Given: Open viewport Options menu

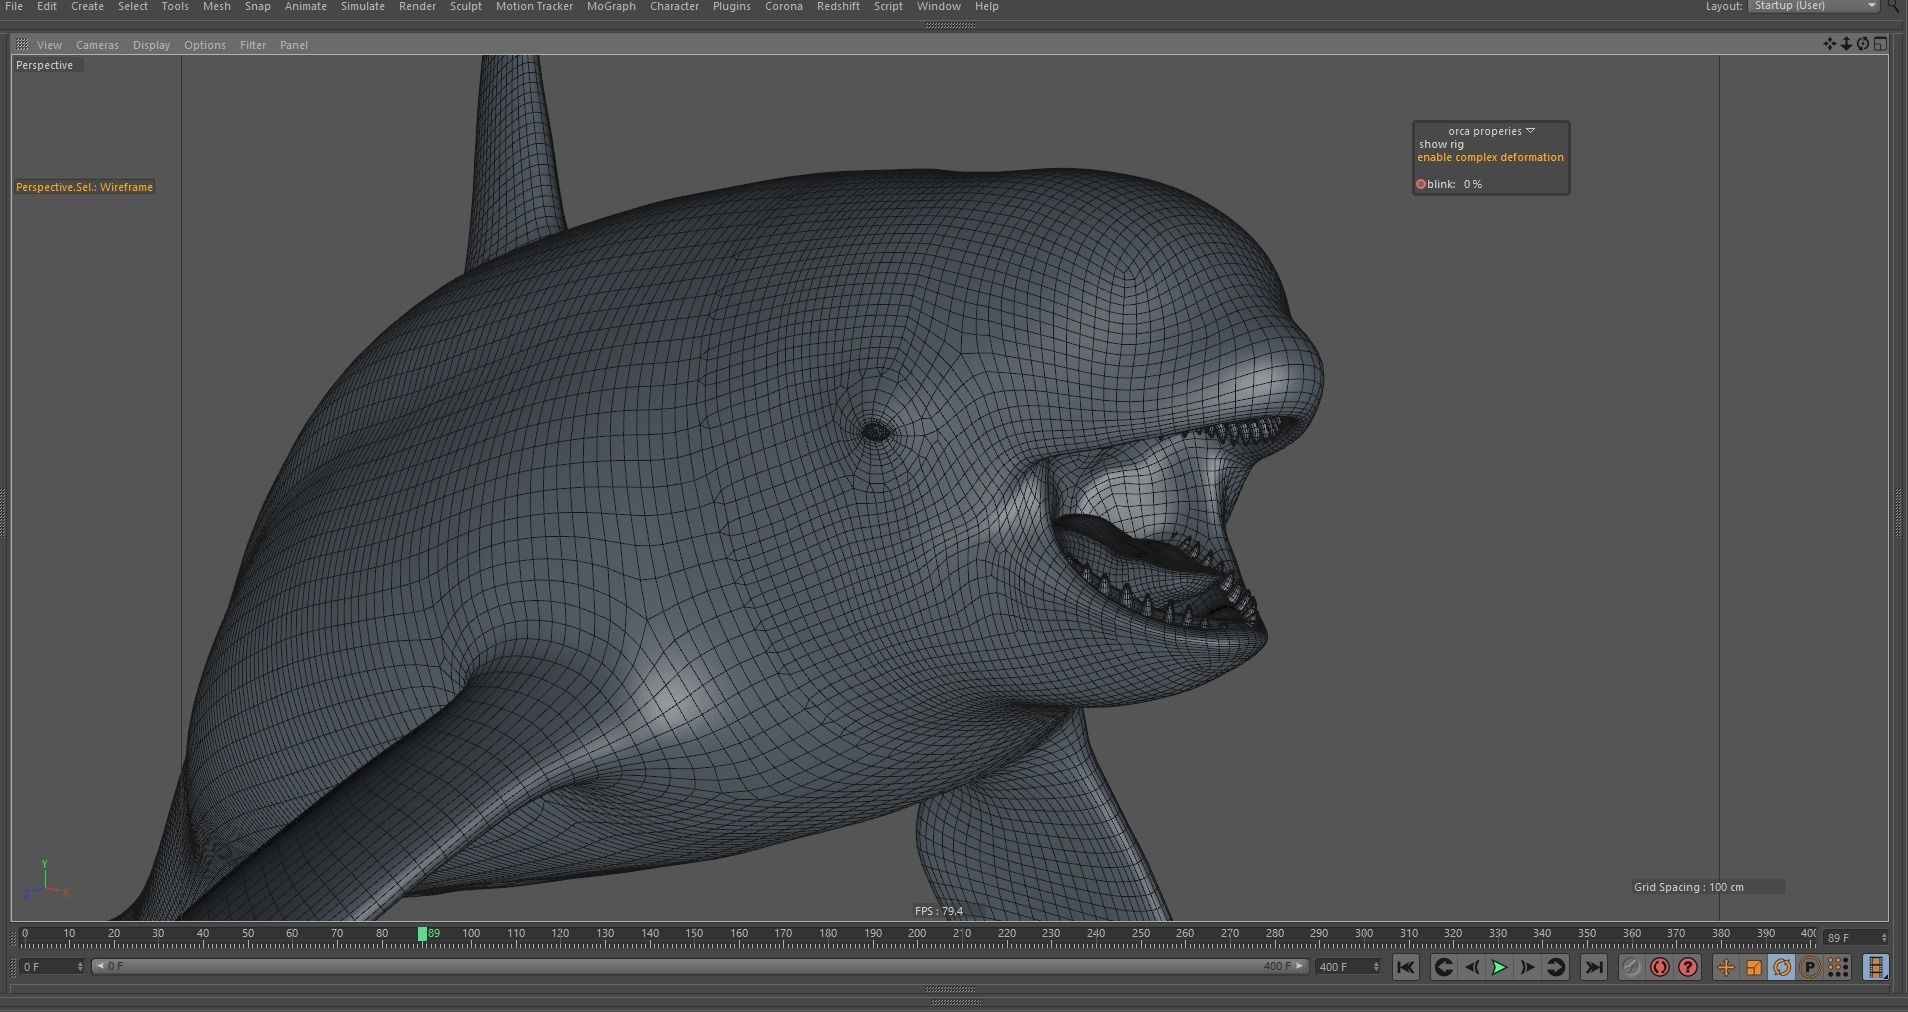Looking at the screenshot, I should tap(205, 45).
